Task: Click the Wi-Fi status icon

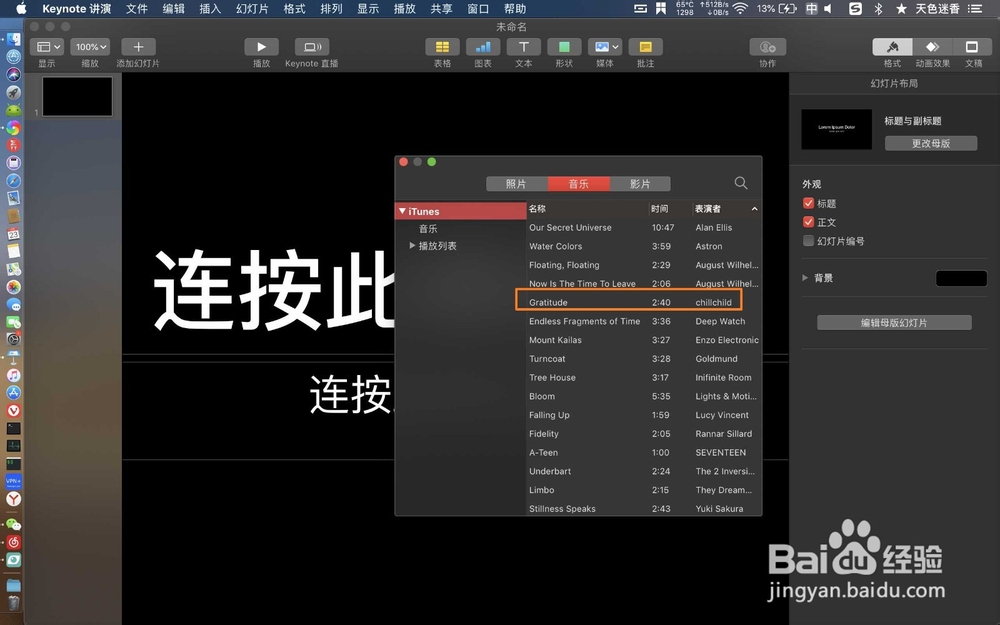Action: [740, 8]
